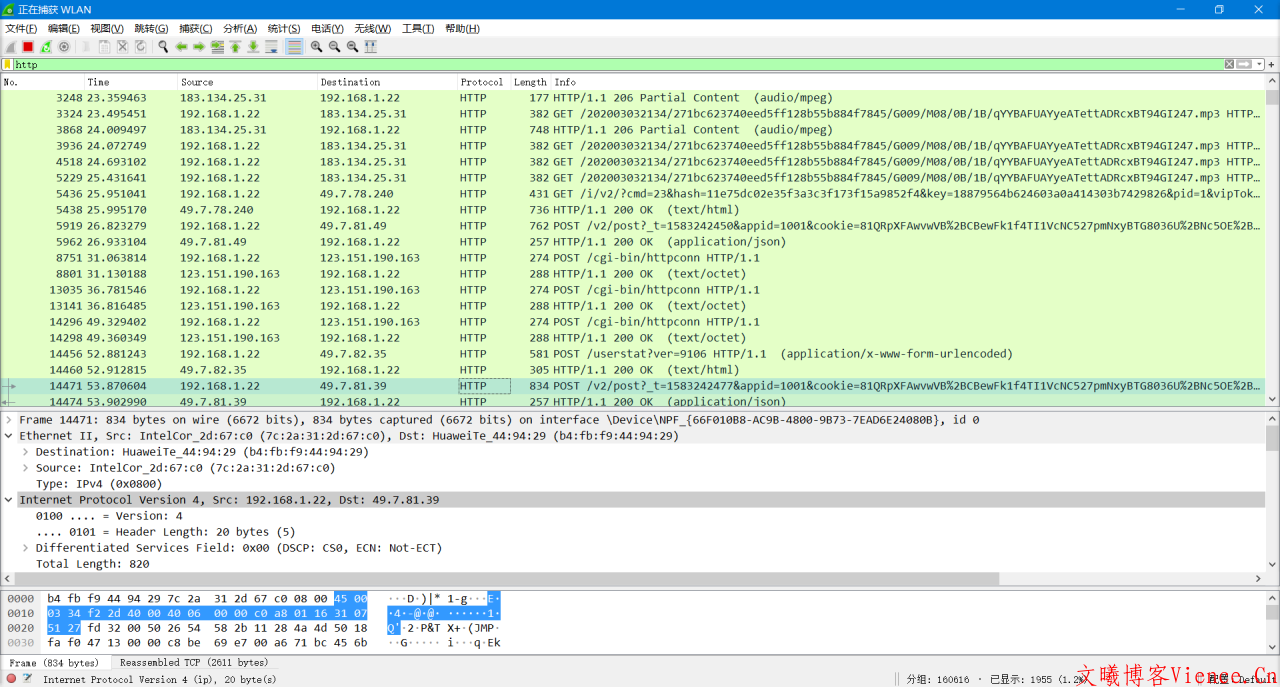Go to the first packet
The height and width of the screenshot is (687, 1280).
235,47
